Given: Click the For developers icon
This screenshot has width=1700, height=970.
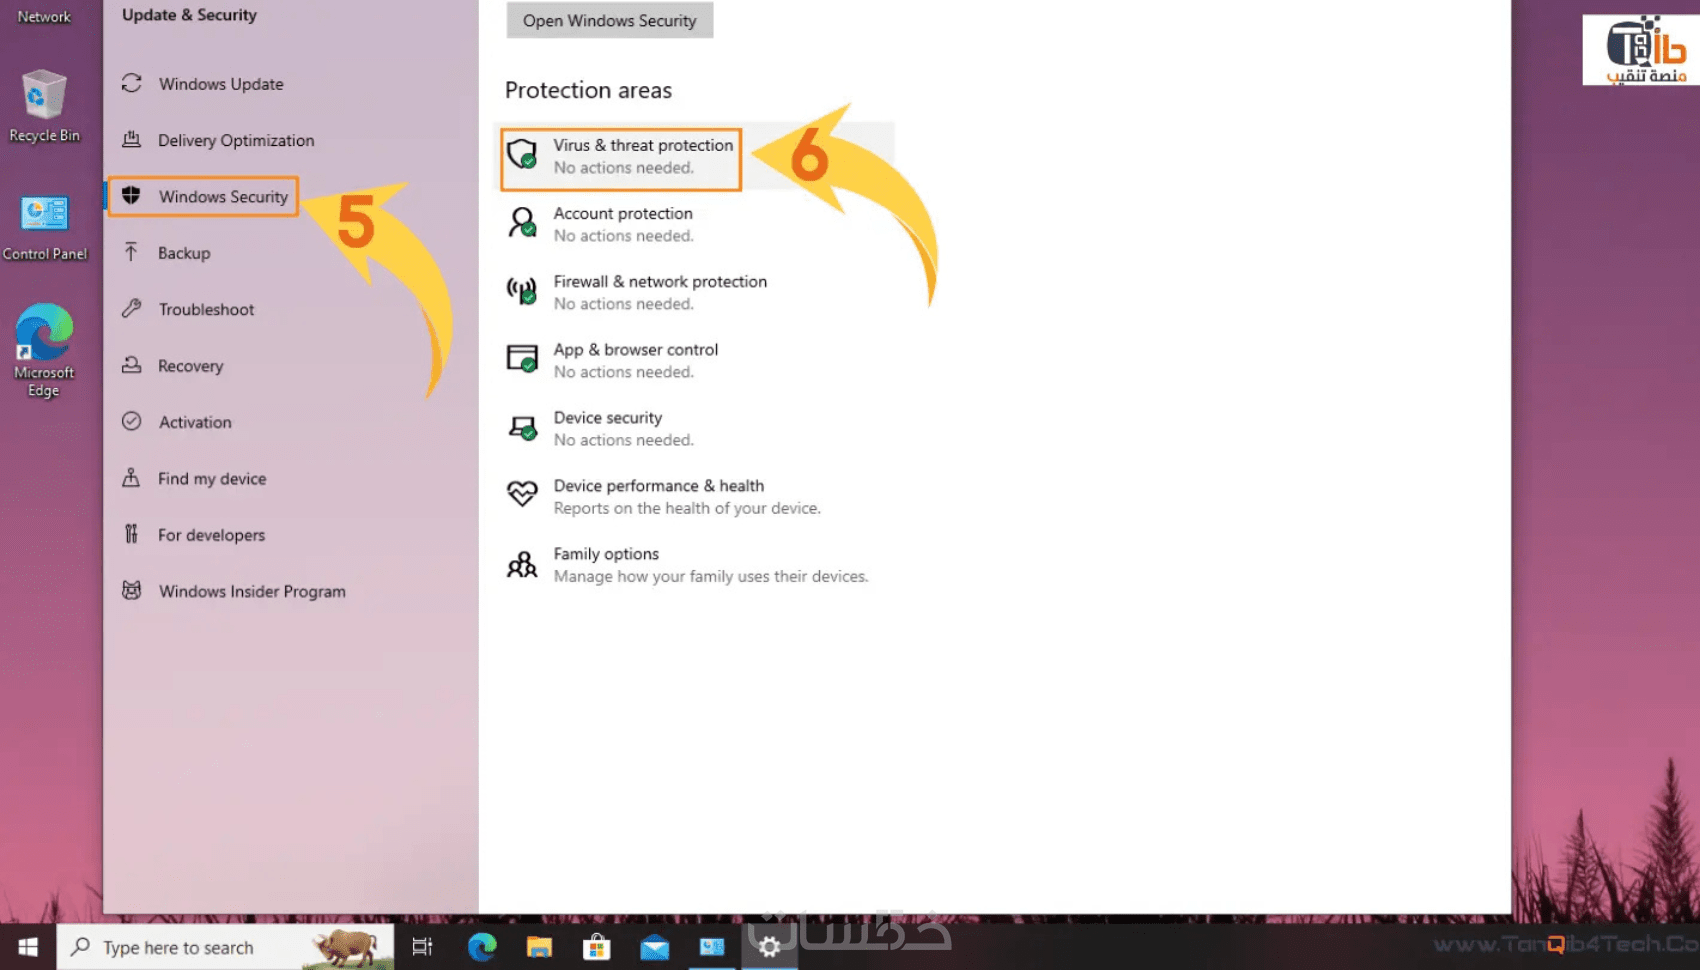Looking at the screenshot, I should [x=131, y=534].
